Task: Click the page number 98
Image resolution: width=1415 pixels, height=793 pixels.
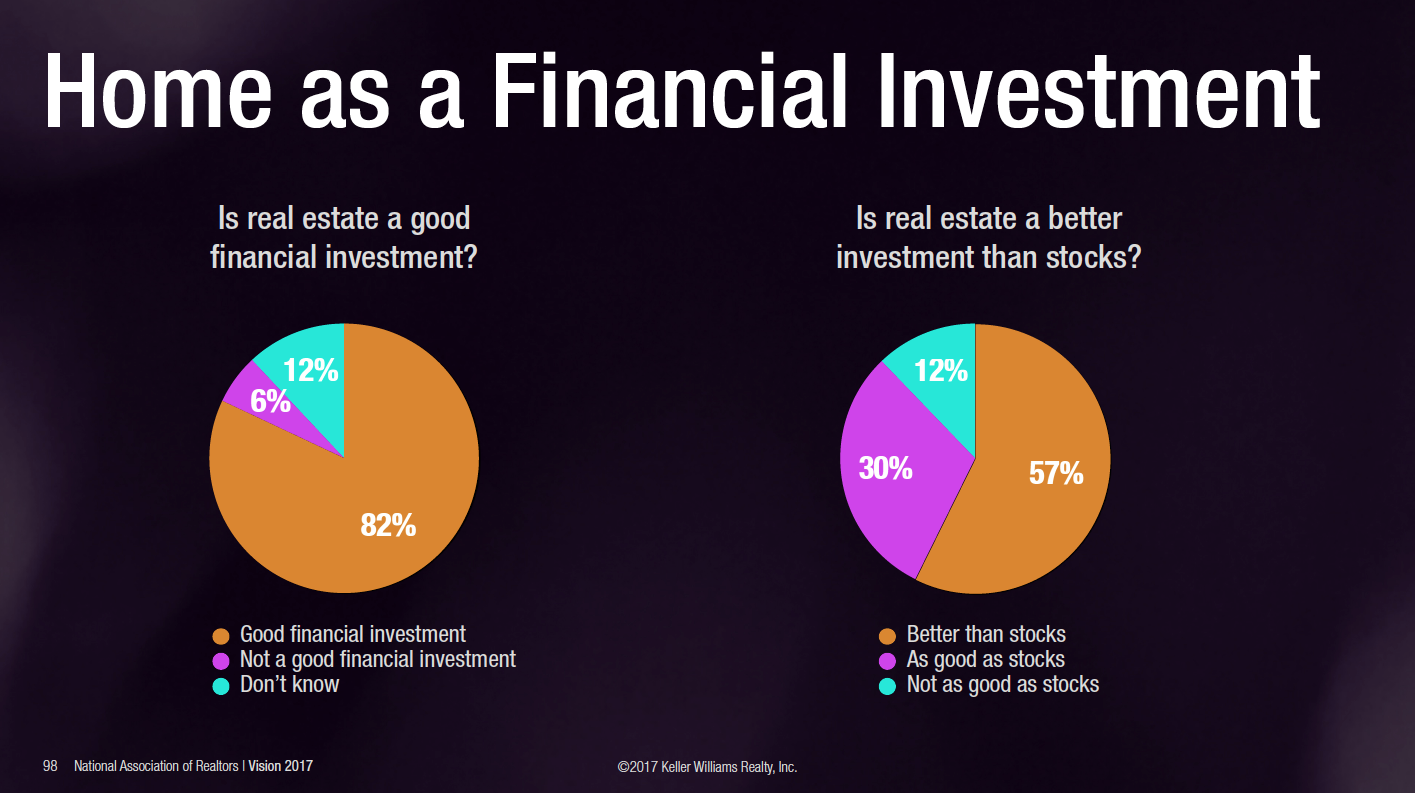Action: (50, 766)
